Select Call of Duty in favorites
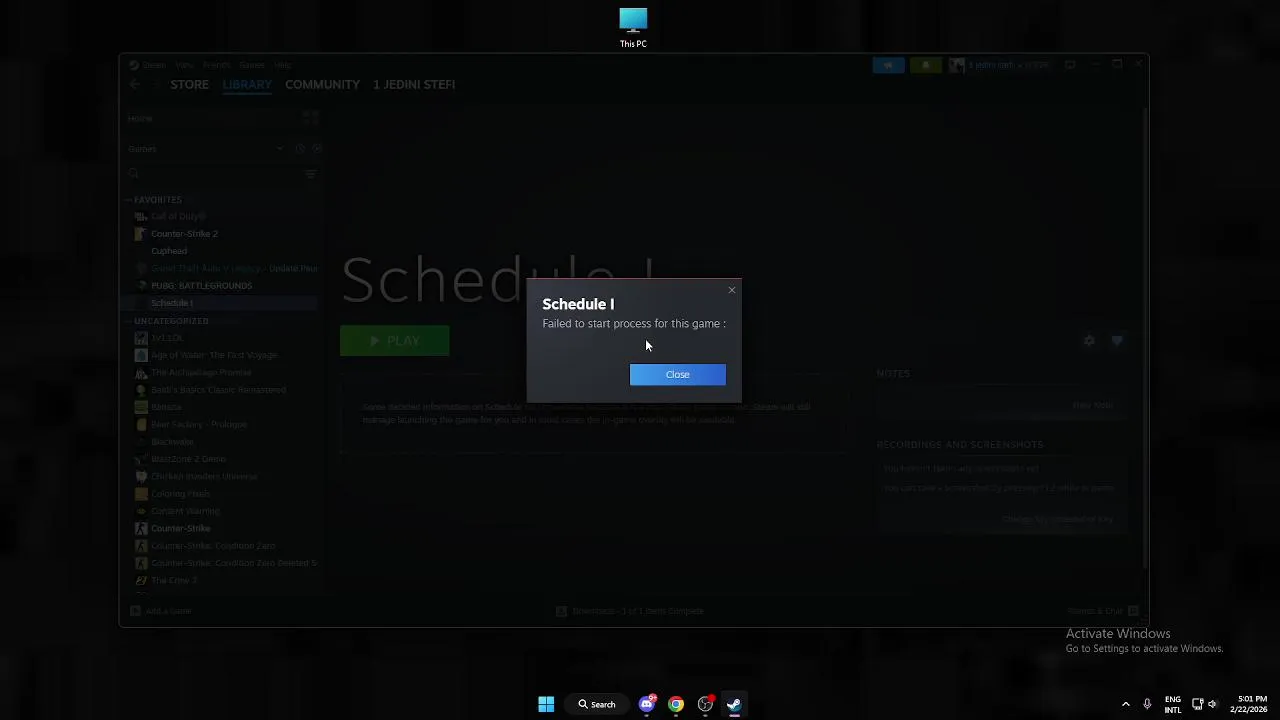Viewport: 1280px width, 720px height. 178,216
